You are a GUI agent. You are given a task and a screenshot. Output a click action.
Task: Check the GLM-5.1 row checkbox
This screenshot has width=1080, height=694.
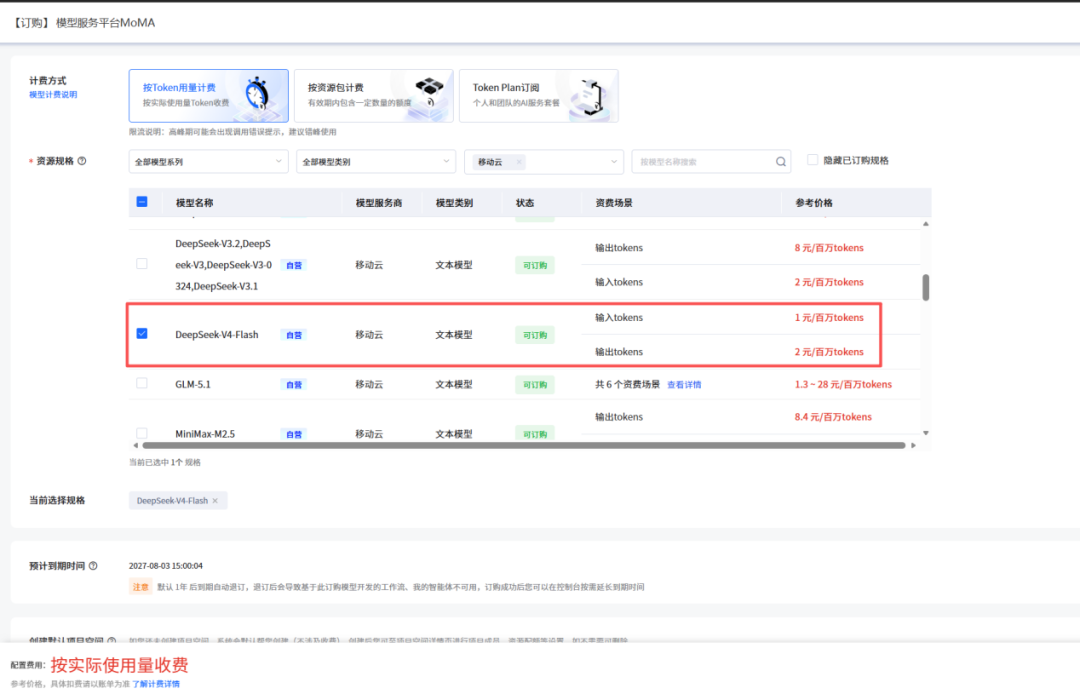[x=142, y=383]
